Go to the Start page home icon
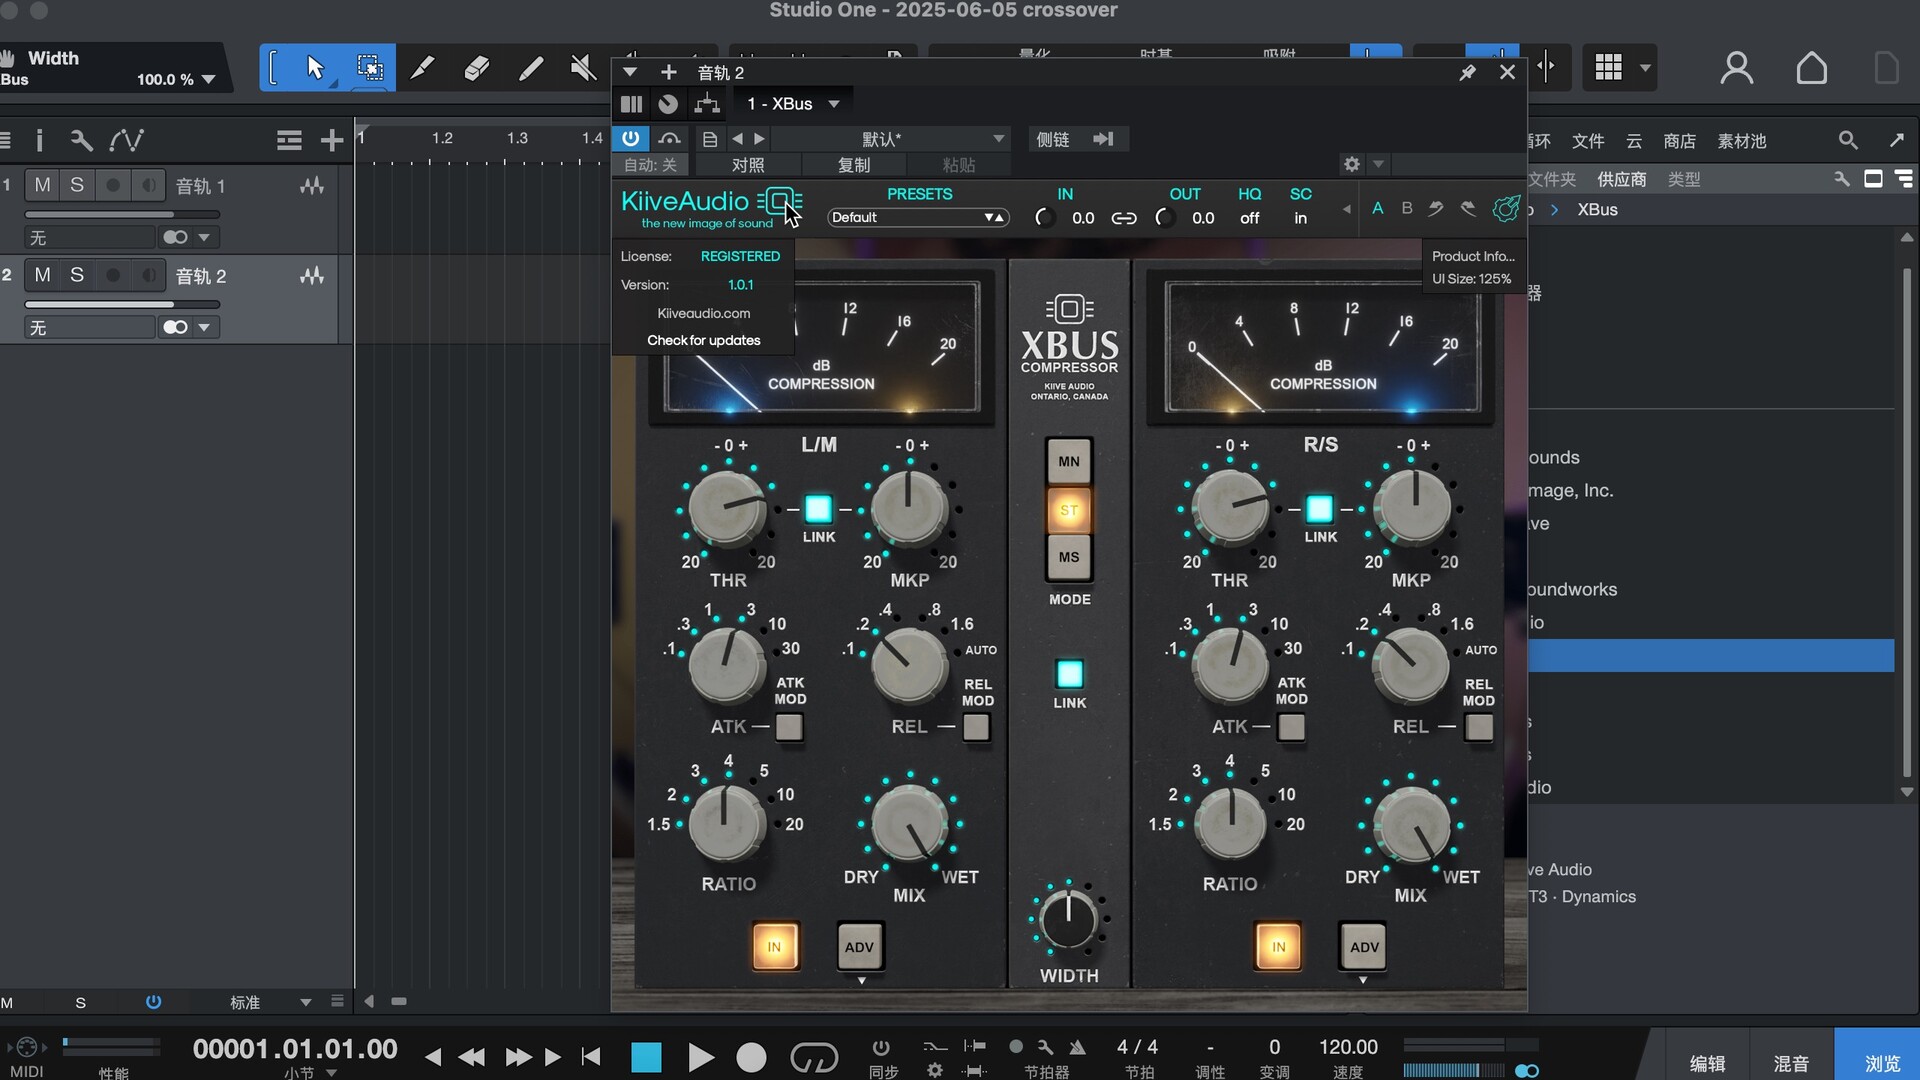1920x1080 pixels. (x=1812, y=68)
